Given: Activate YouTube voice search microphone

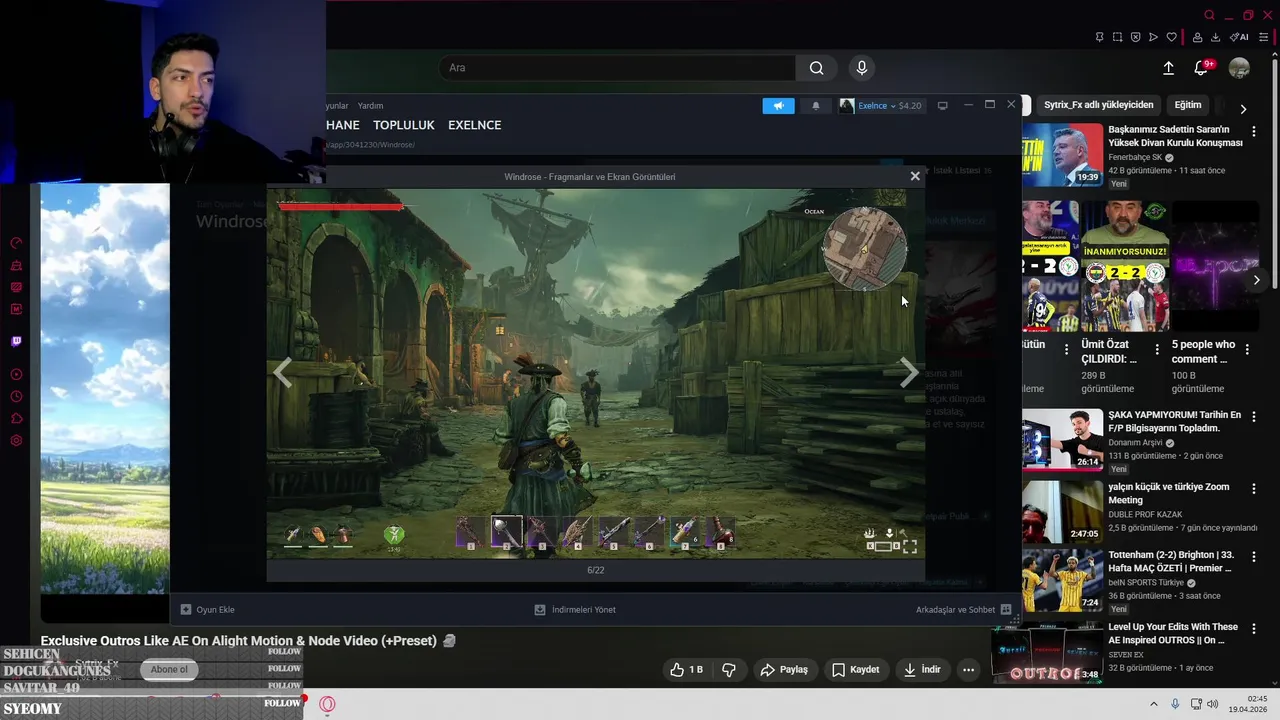Looking at the screenshot, I should [862, 68].
